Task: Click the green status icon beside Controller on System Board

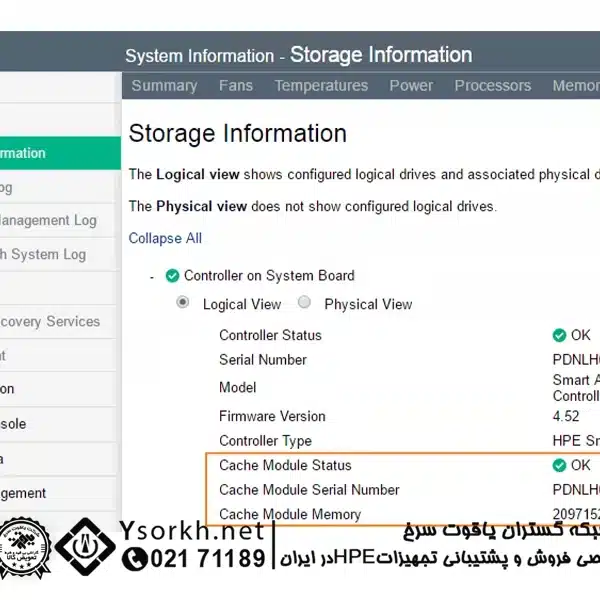Action: tap(172, 276)
